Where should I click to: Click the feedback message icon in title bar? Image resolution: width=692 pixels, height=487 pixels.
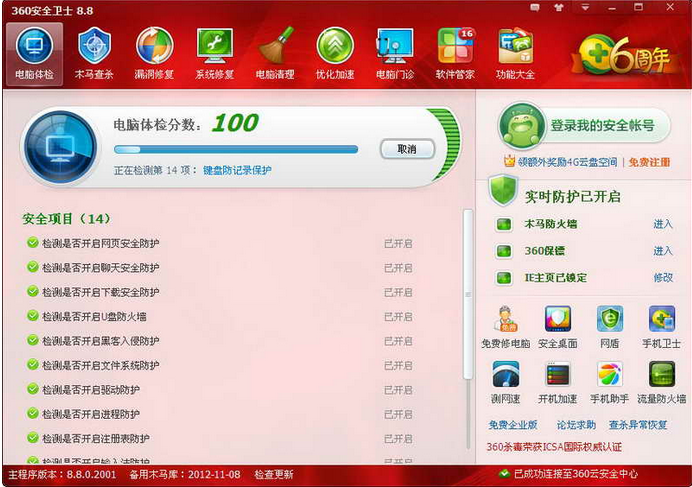pyautogui.click(x=535, y=8)
